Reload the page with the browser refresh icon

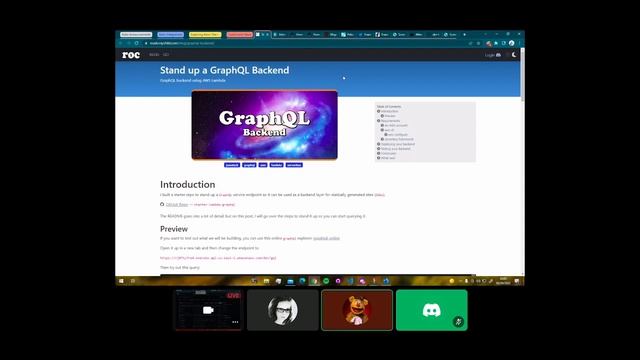click(136, 43)
